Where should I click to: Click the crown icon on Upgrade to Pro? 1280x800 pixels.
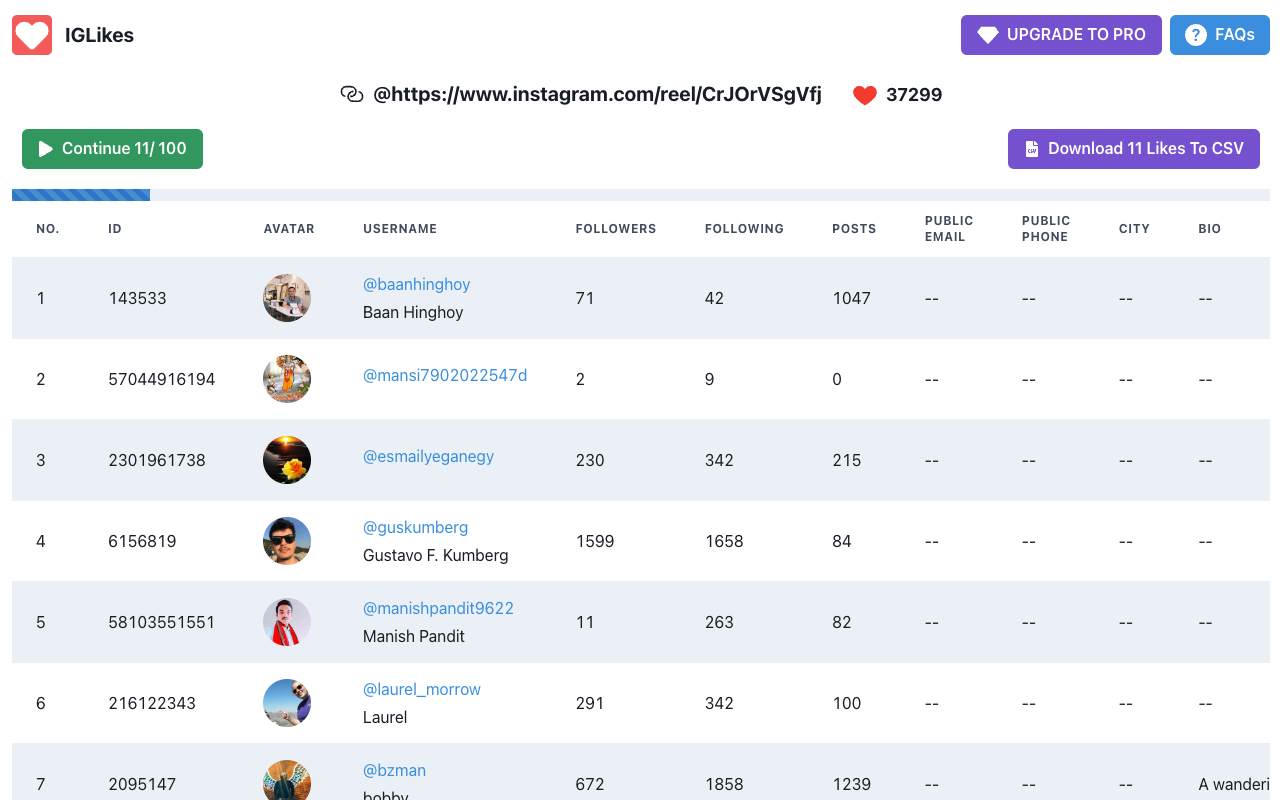(989, 34)
